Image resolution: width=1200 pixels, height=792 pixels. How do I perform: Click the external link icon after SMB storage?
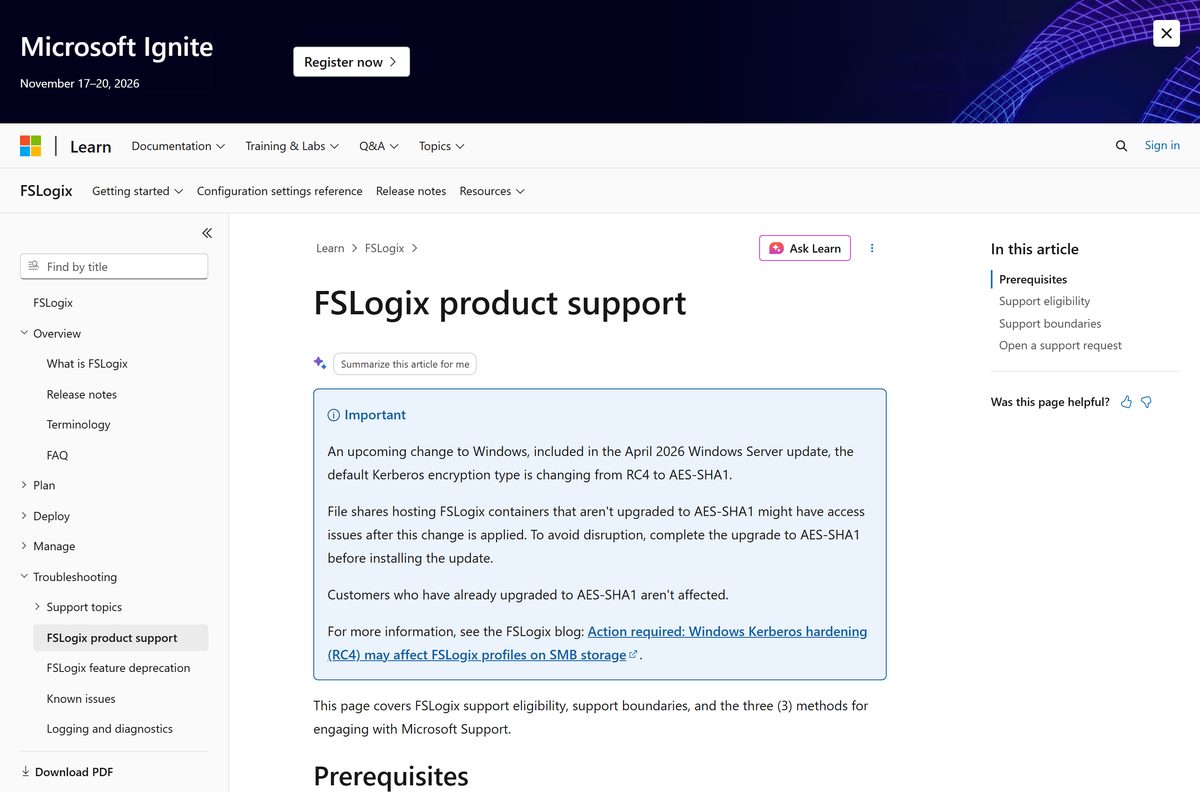[x=633, y=655]
